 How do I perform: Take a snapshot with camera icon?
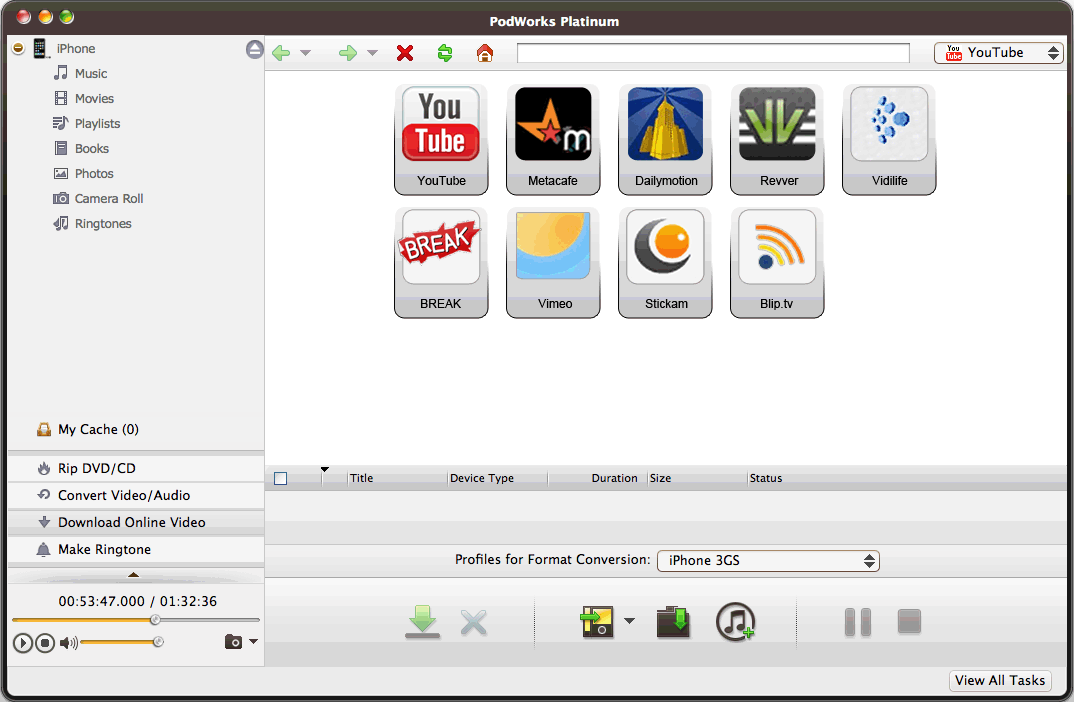coord(231,642)
